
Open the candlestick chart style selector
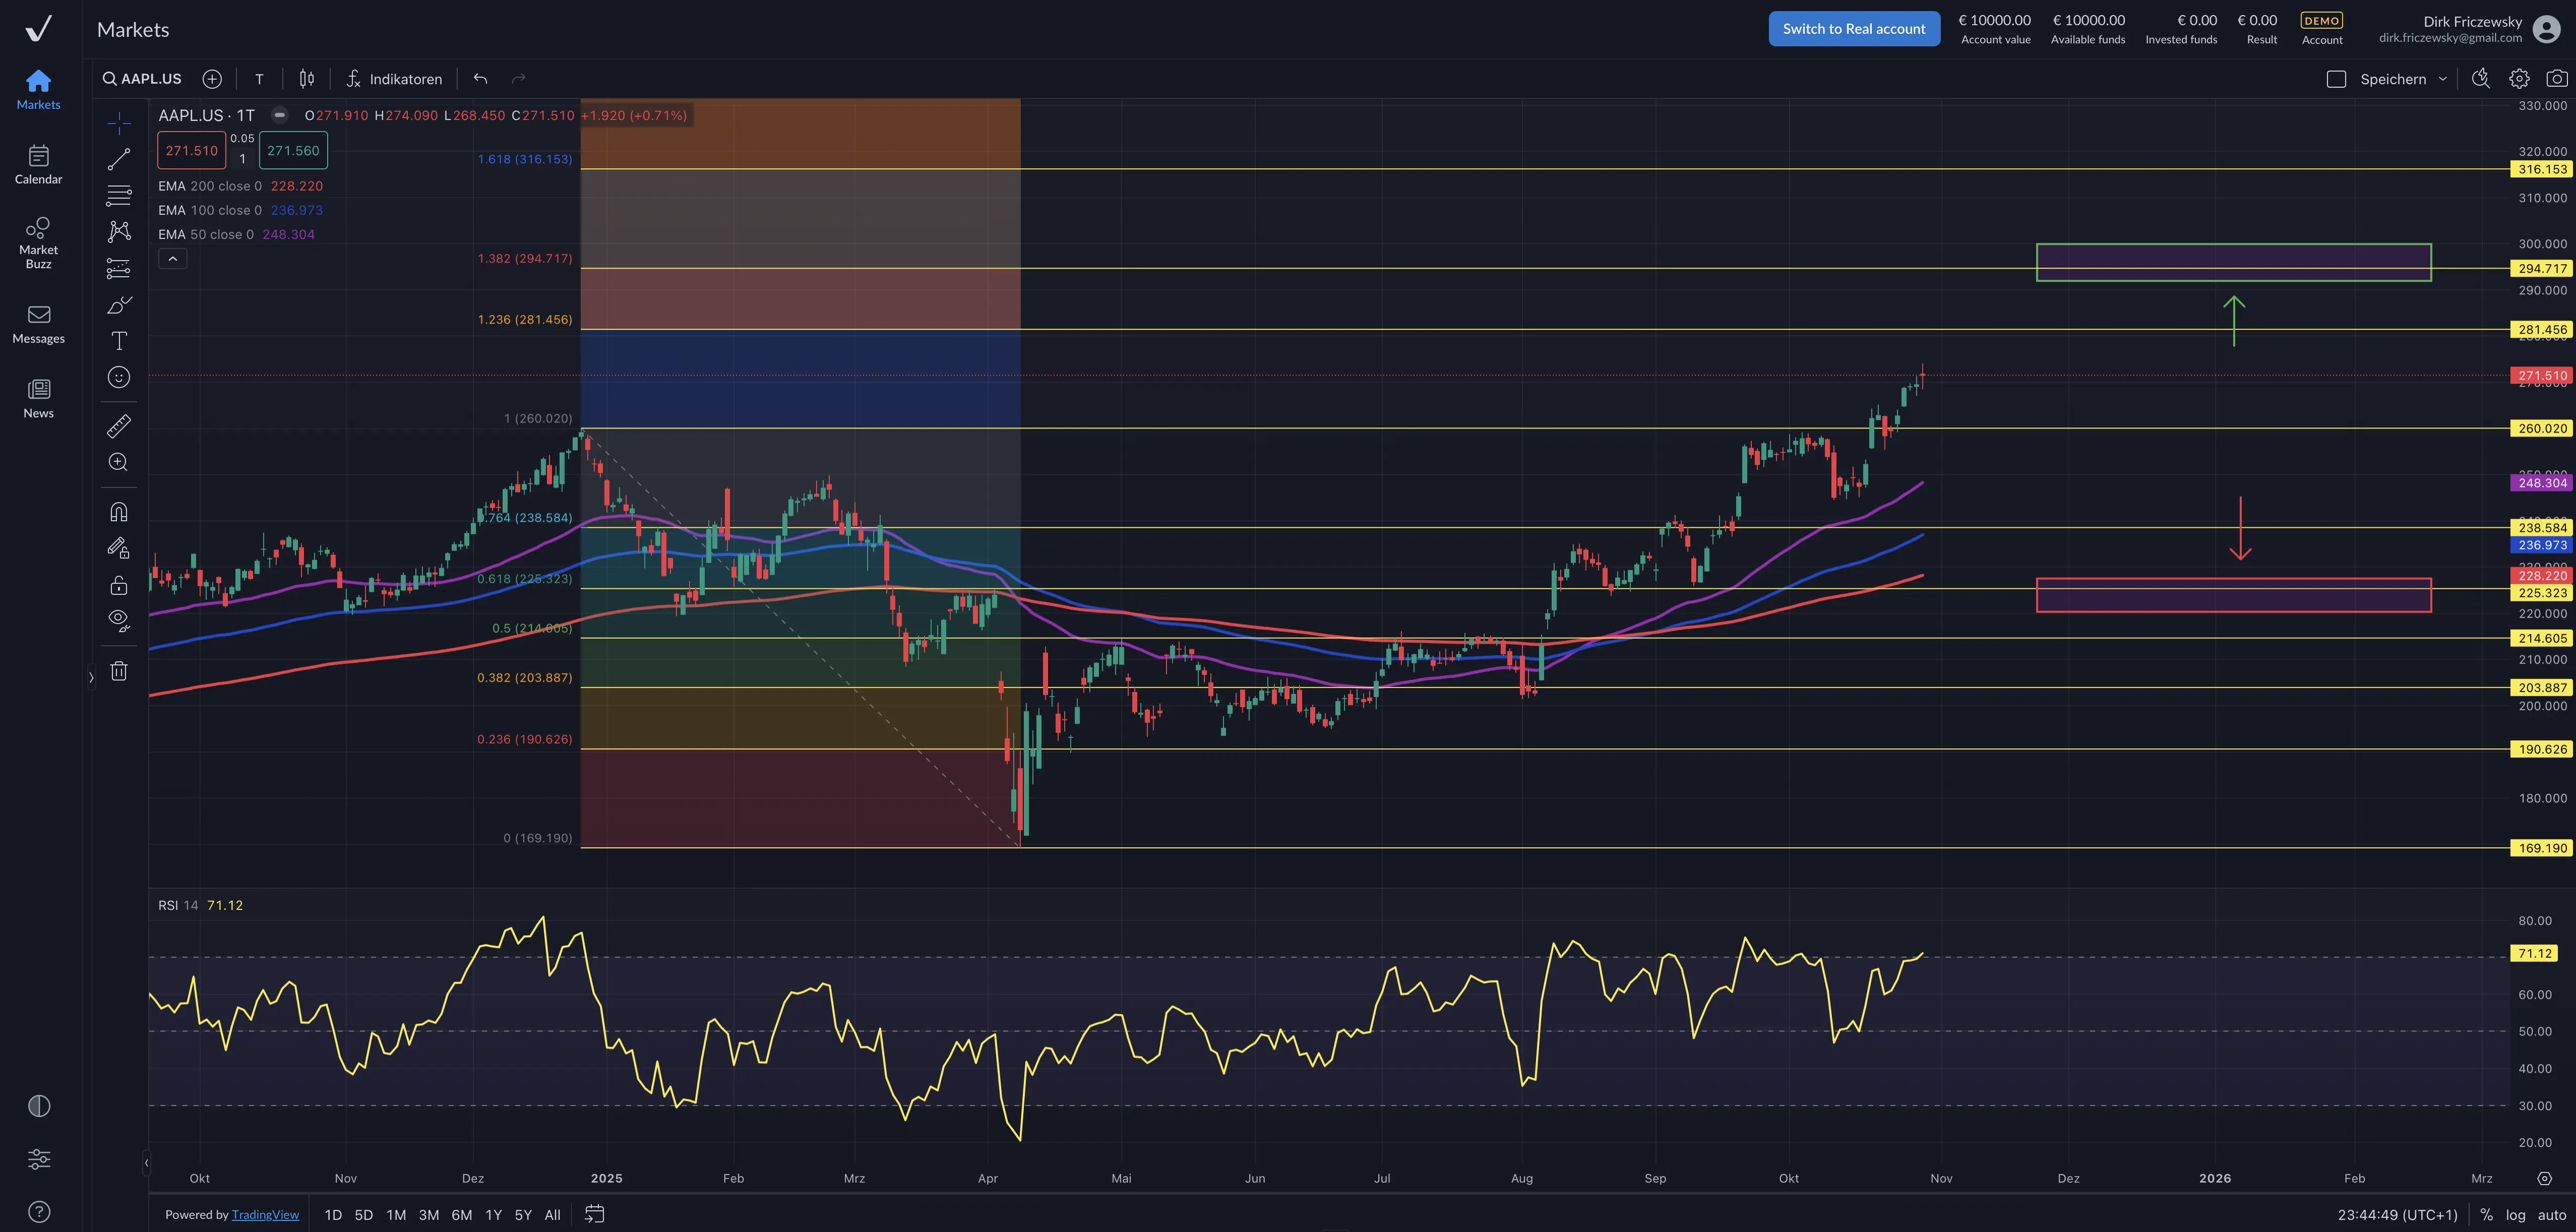pyautogui.click(x=307, y=79)
